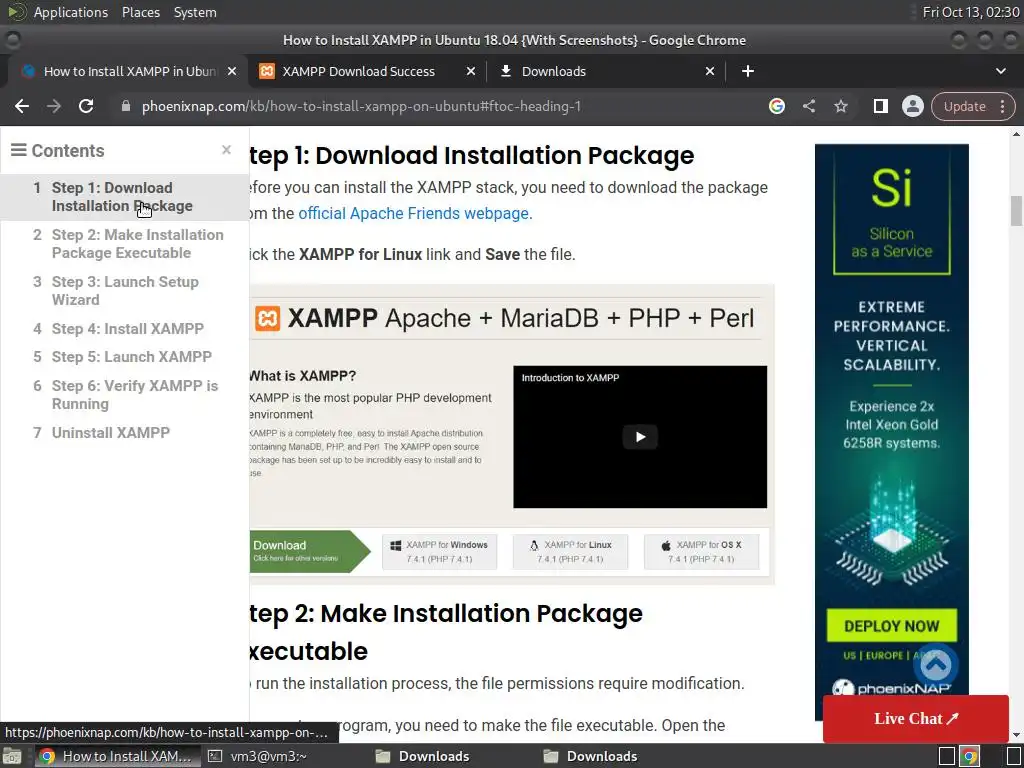Click the show desktop icon in the taskbar
Image resolution: width=1024 pixels, height=768 pixels.
click(x=12, y=756)
